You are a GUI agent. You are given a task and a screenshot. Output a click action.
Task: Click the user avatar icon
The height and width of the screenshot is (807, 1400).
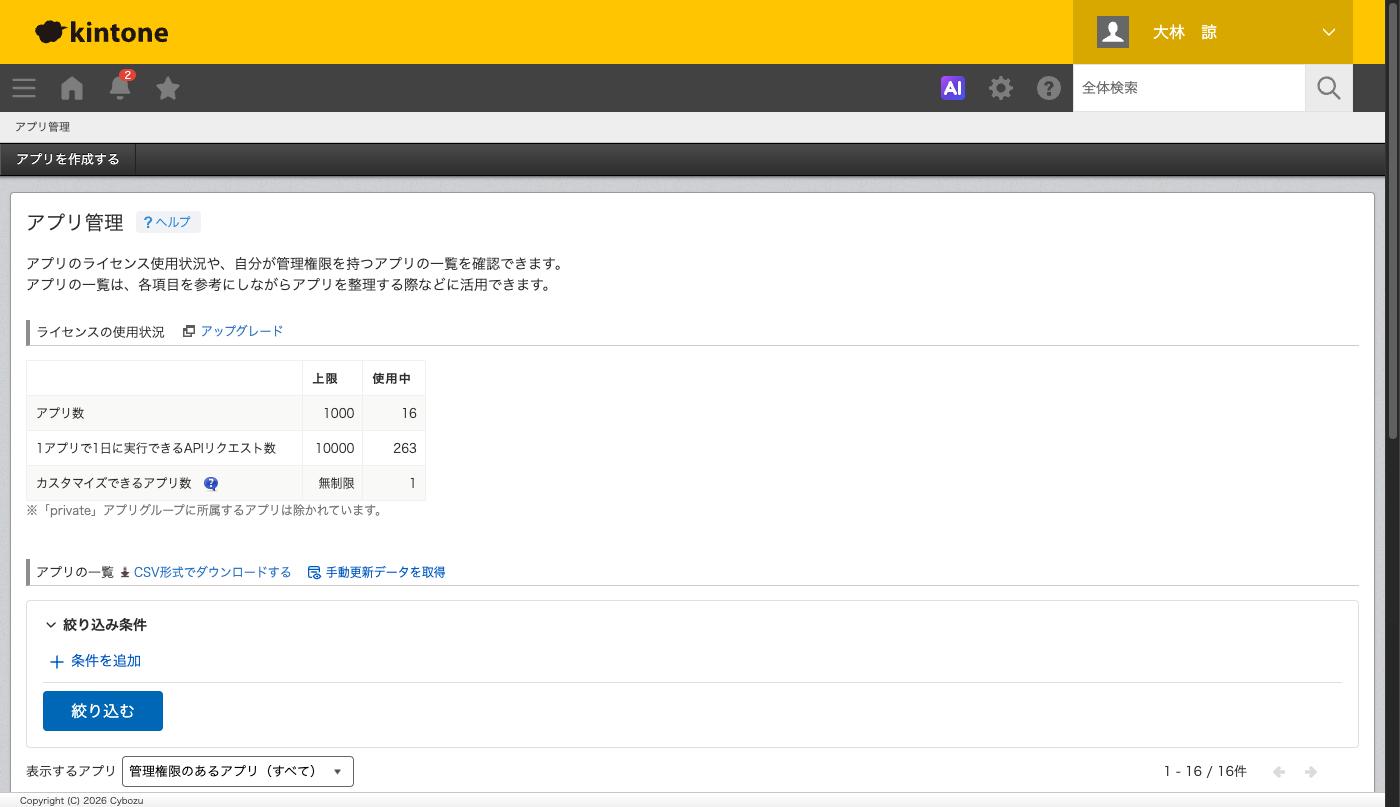coord(1113,32)
